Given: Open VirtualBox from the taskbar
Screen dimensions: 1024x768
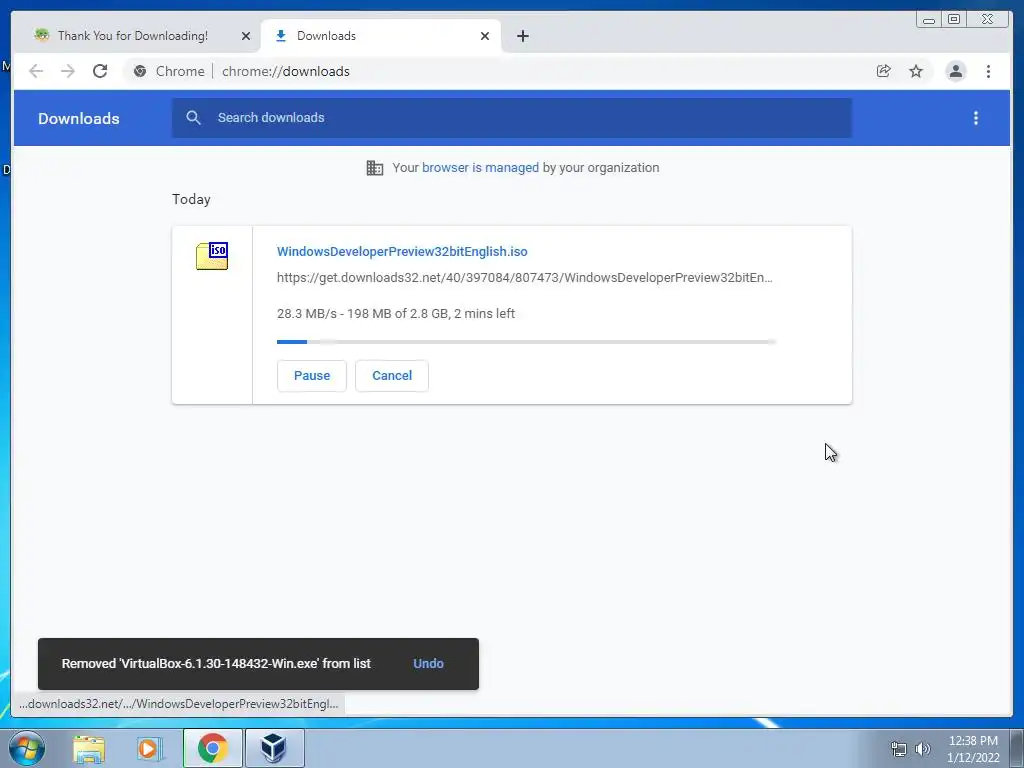Looking at the screenshot, I should click(x=274, y=748).
